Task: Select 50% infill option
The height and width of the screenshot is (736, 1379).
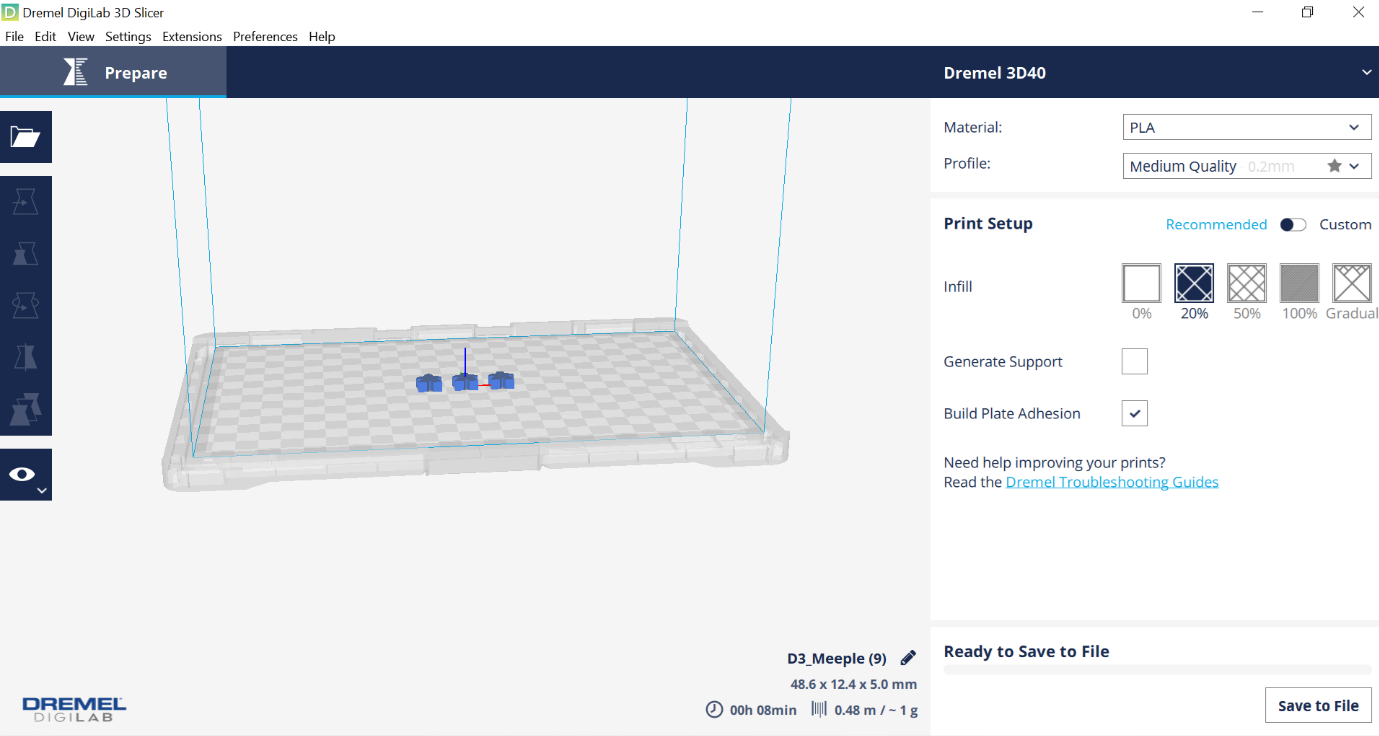Action: click(1247, 283)
